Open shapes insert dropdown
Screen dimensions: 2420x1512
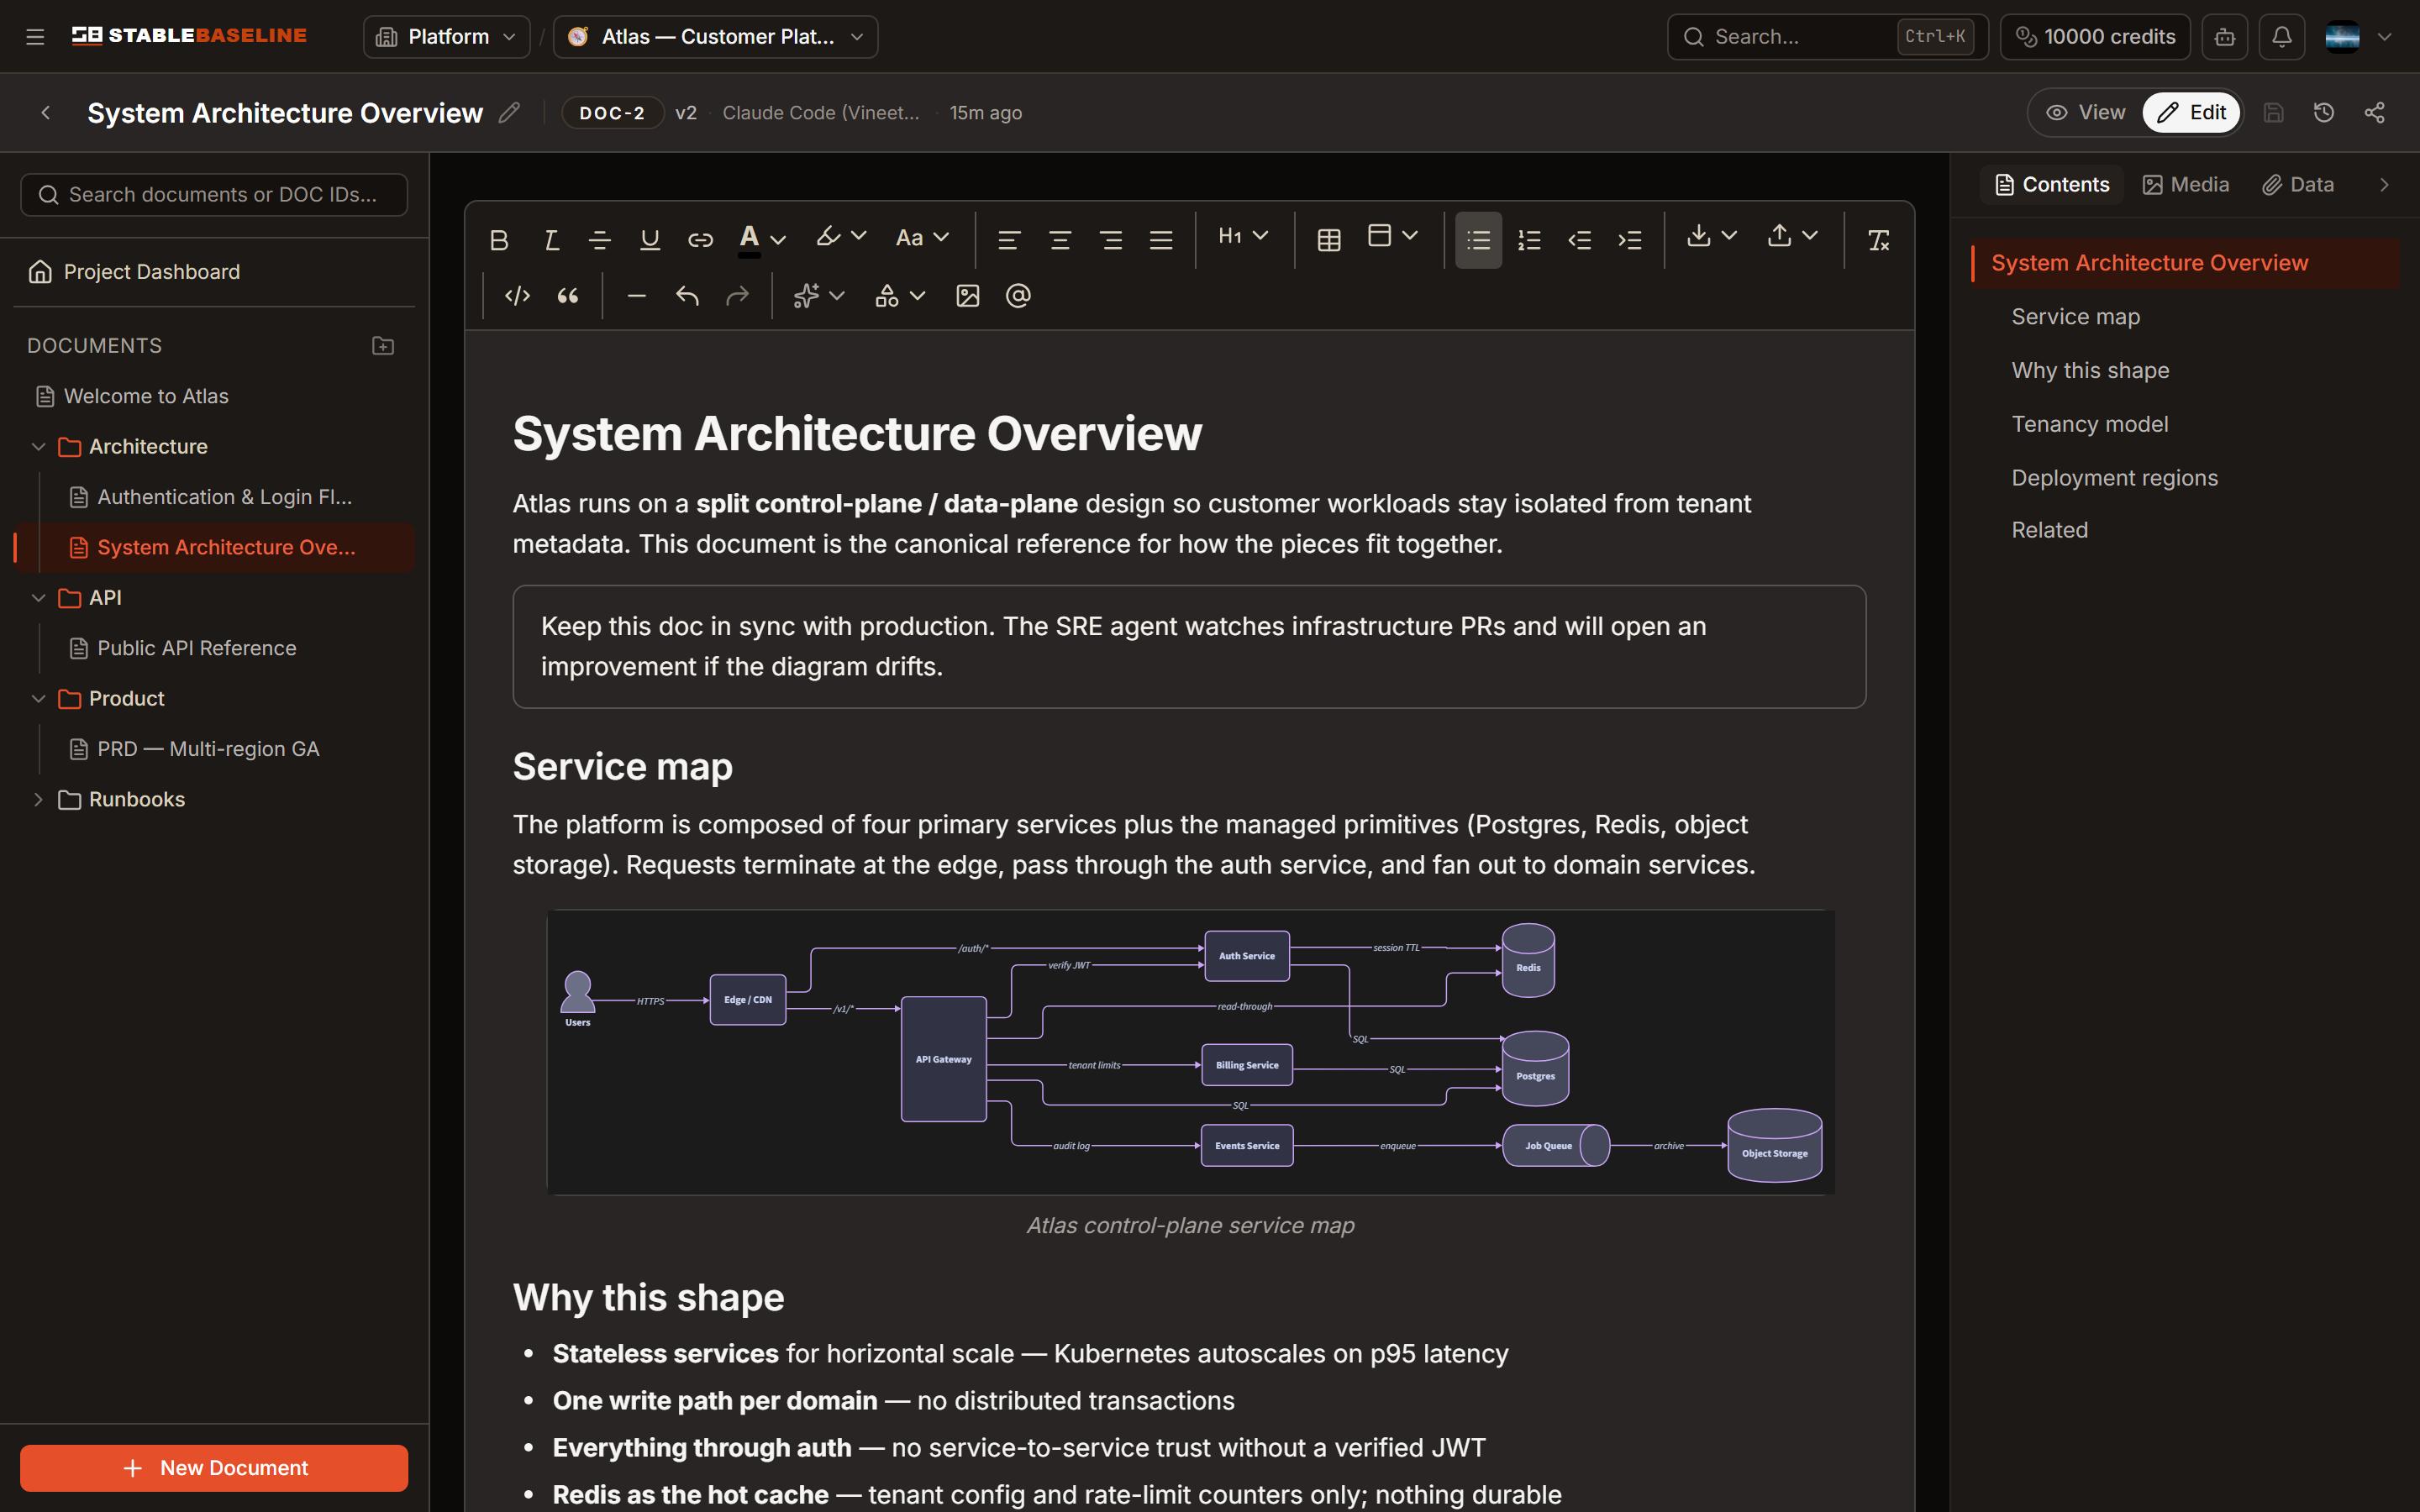(900, 296)
